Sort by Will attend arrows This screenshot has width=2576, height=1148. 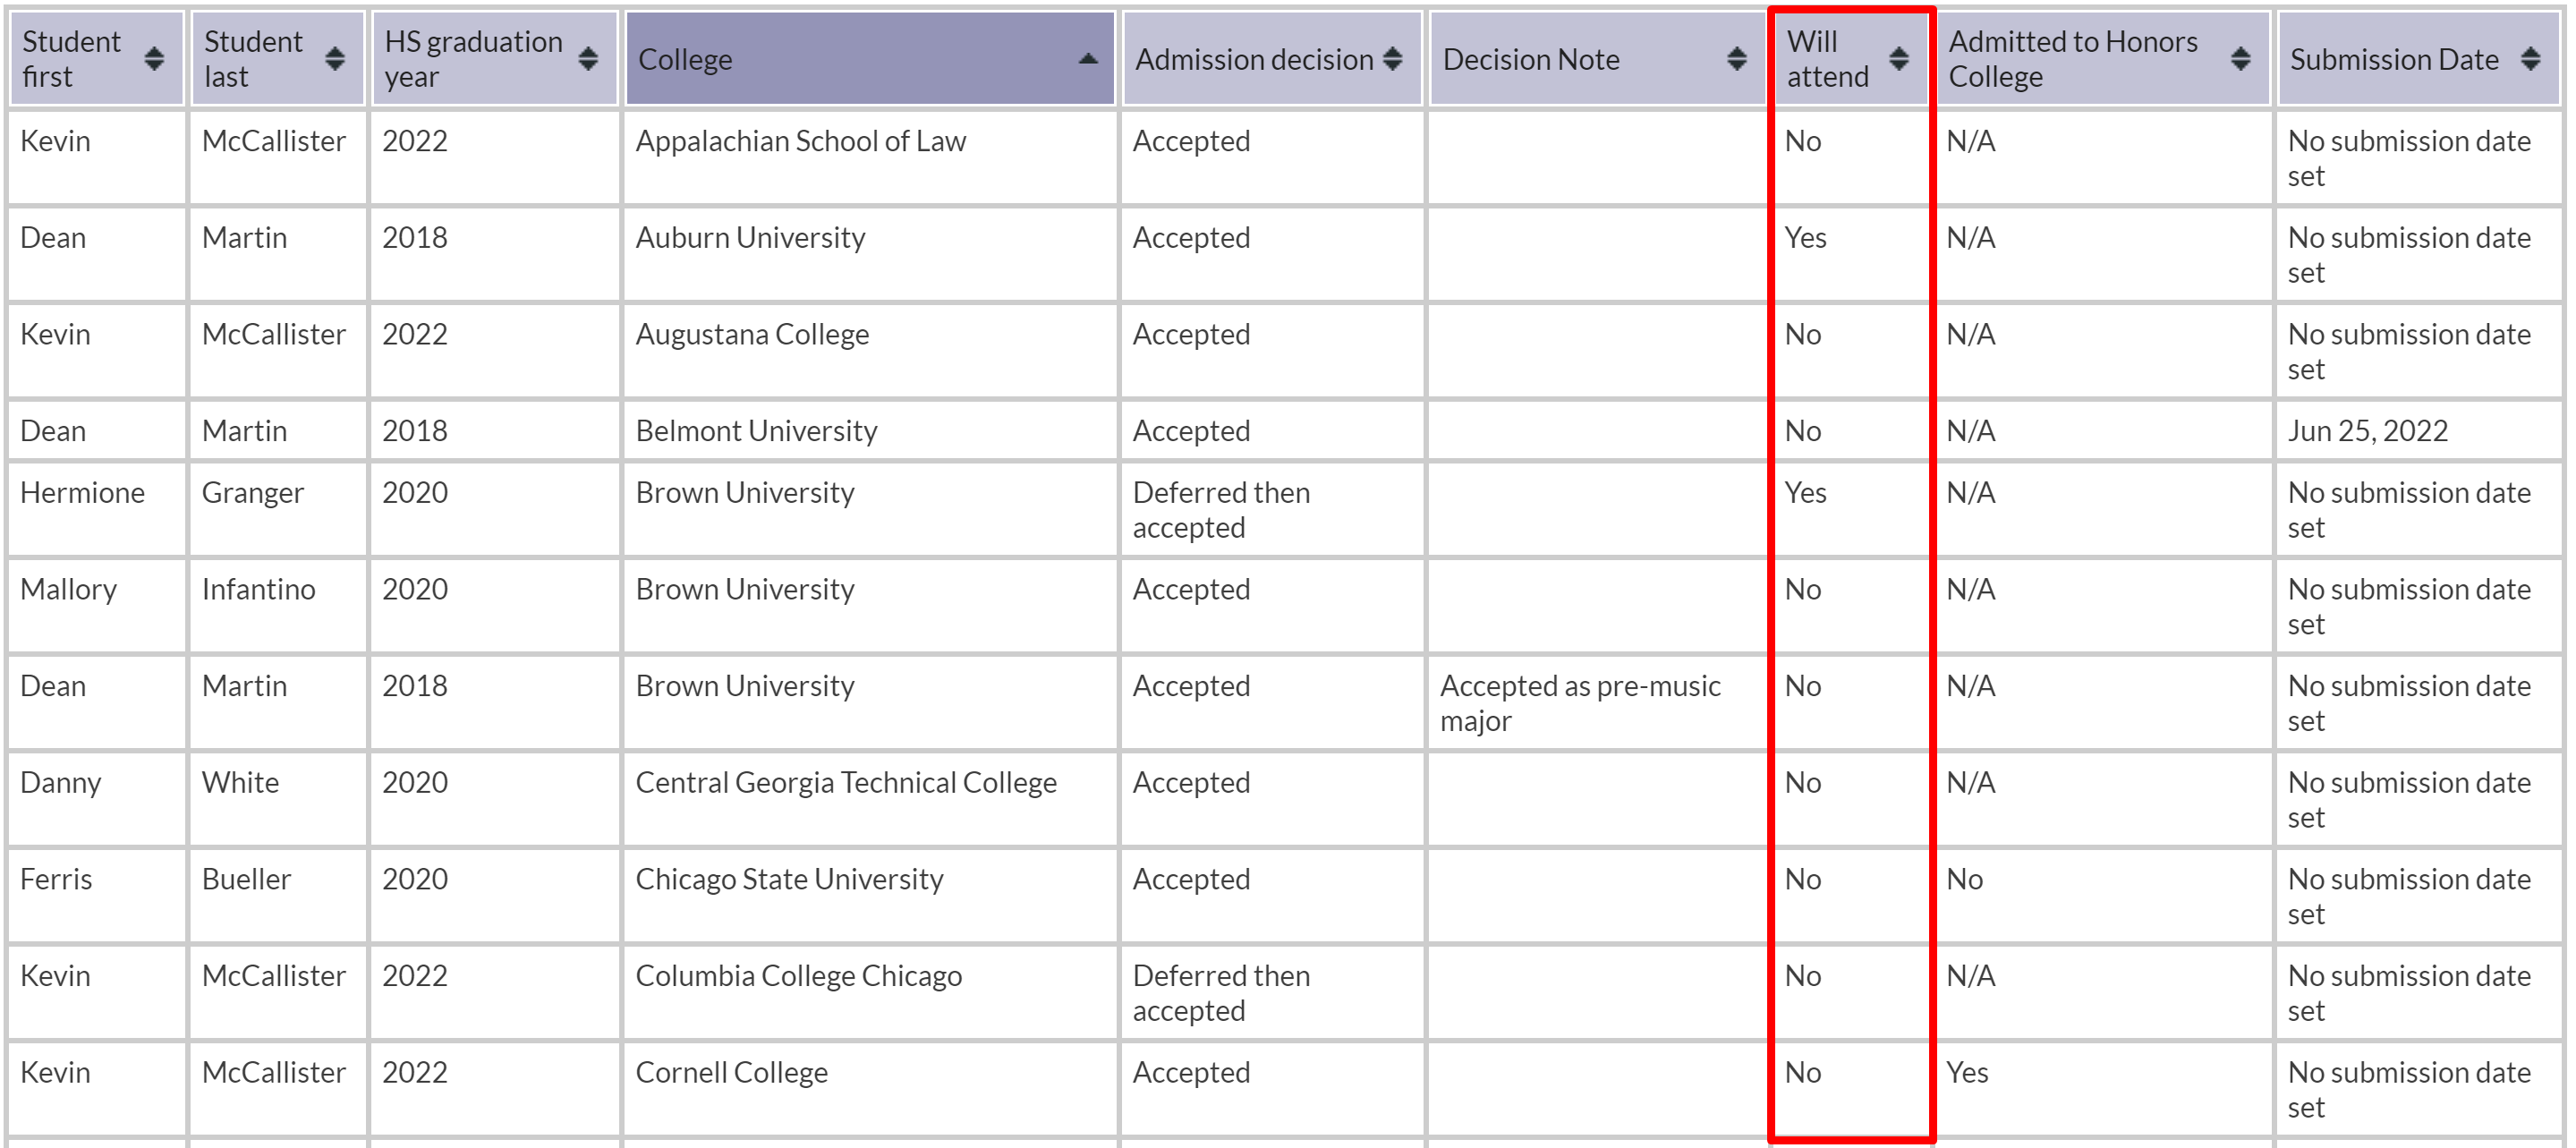click(x=1898, y=59)
